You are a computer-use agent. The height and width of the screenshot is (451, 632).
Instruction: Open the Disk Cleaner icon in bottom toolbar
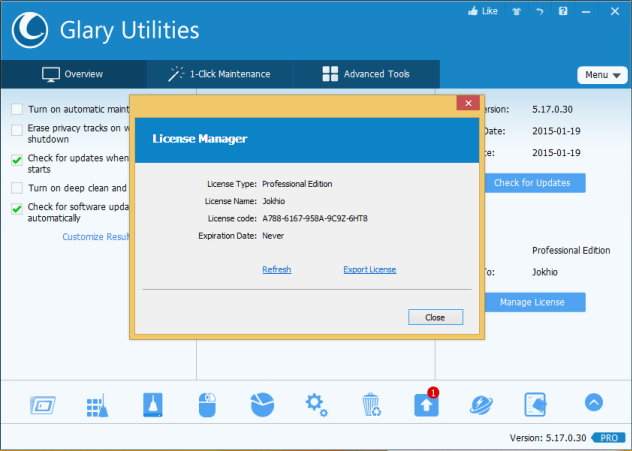tap(43, 405)
